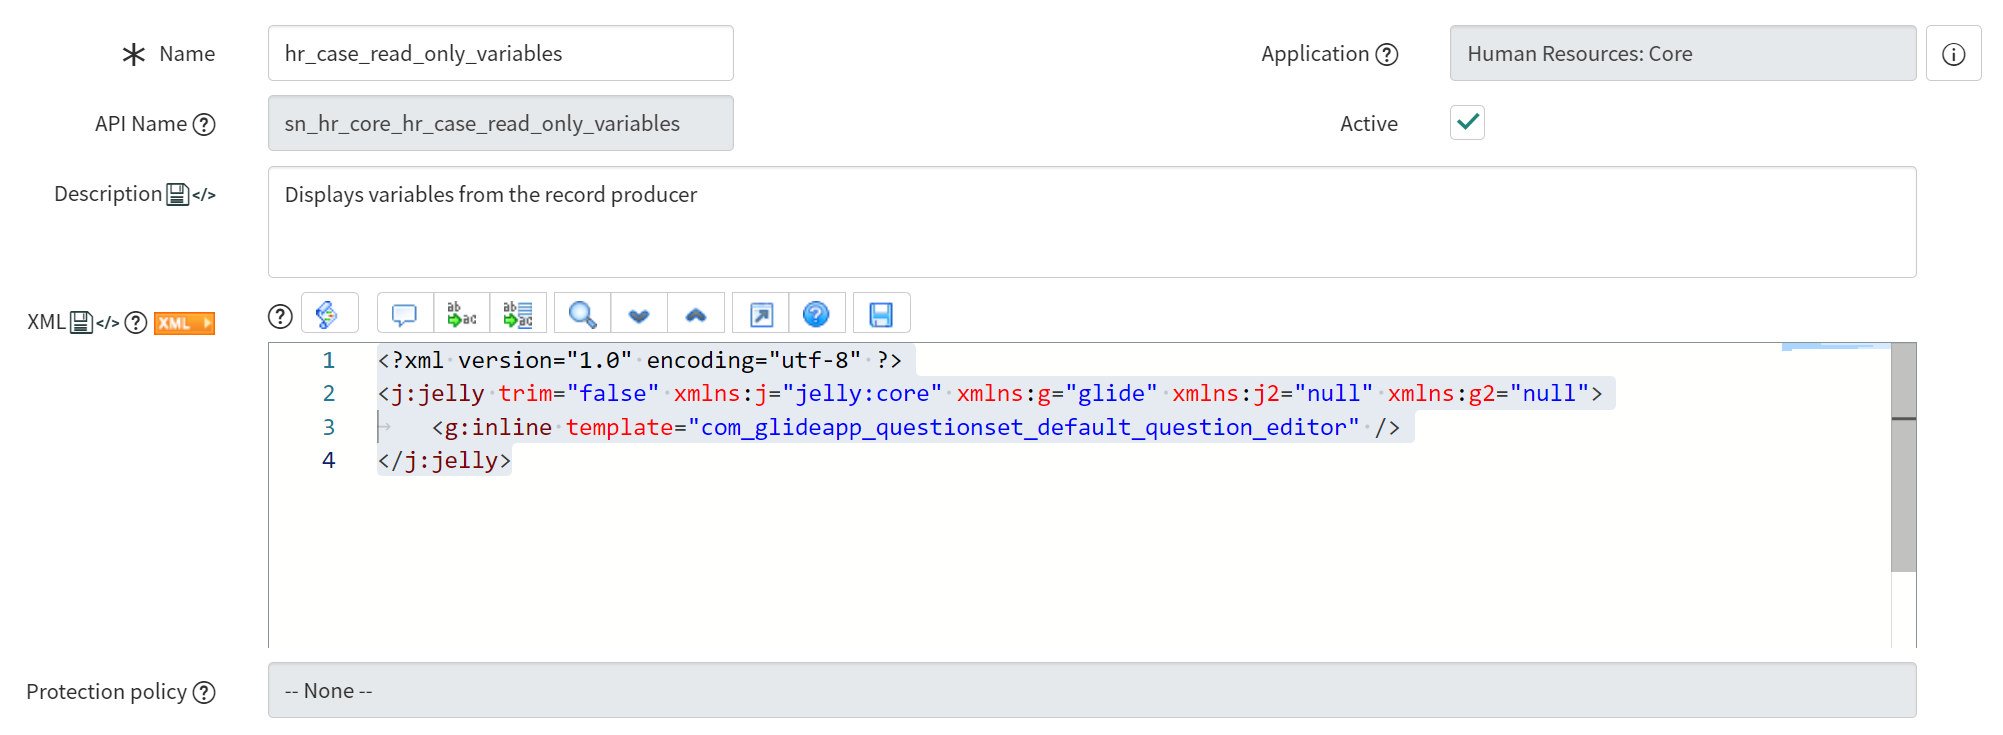Click the Replace icon in editor toolbar
Screen dimensions: 2003x735
coord(461,315)
